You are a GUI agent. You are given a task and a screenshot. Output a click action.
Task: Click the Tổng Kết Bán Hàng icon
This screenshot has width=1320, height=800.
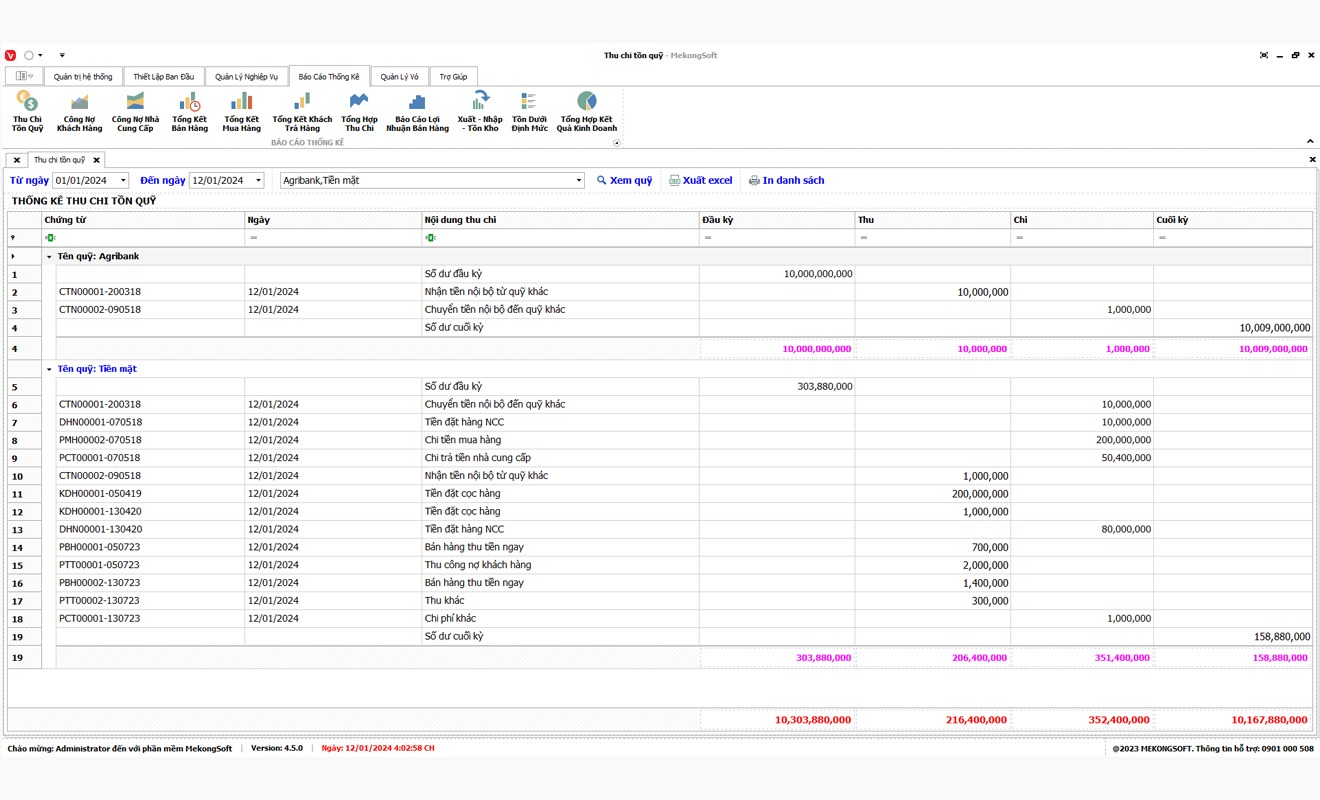pyautogui.click(x=189, y=110)
